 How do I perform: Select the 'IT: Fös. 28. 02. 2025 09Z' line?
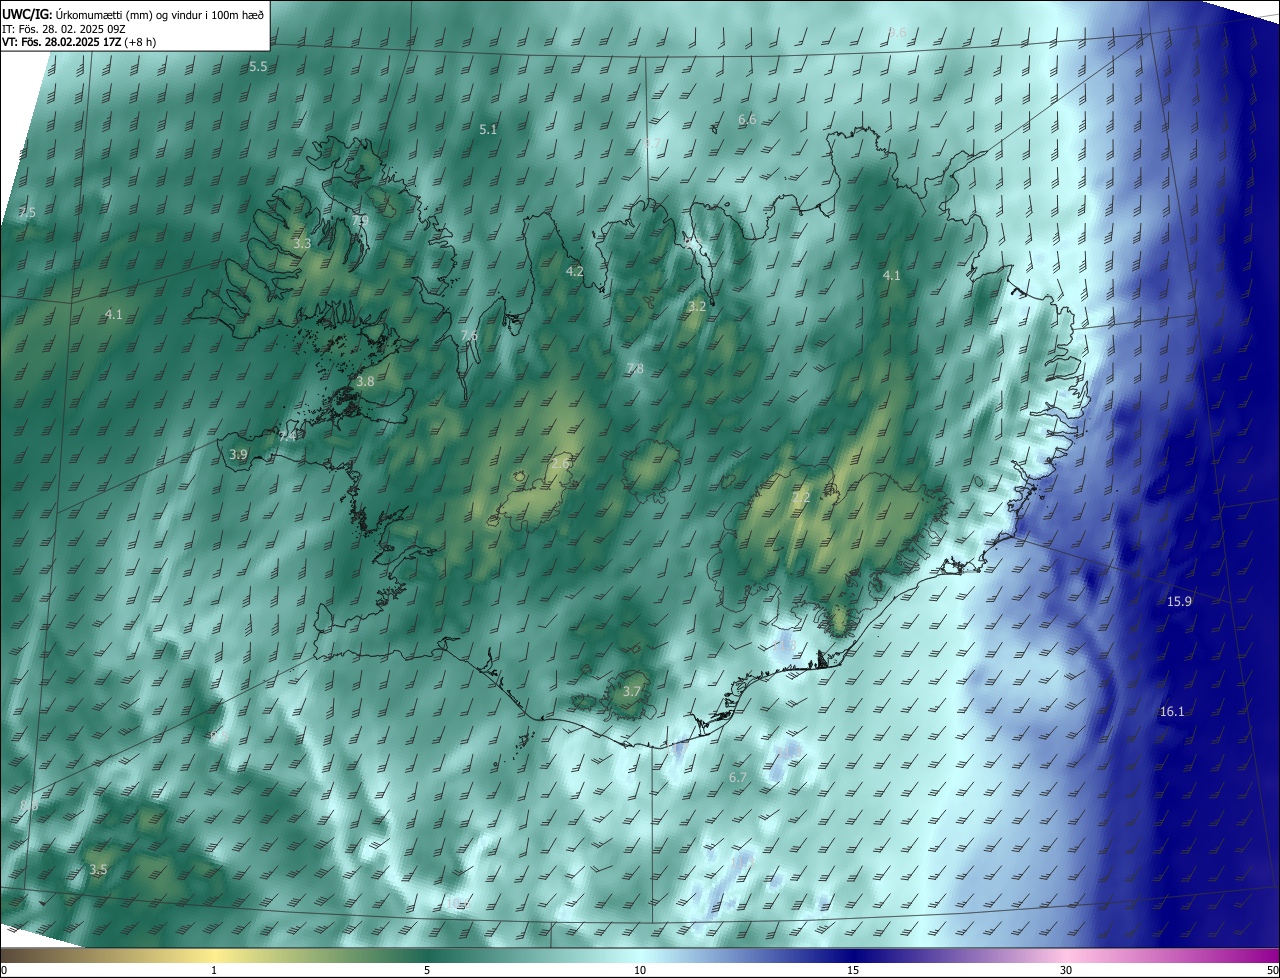62,28
